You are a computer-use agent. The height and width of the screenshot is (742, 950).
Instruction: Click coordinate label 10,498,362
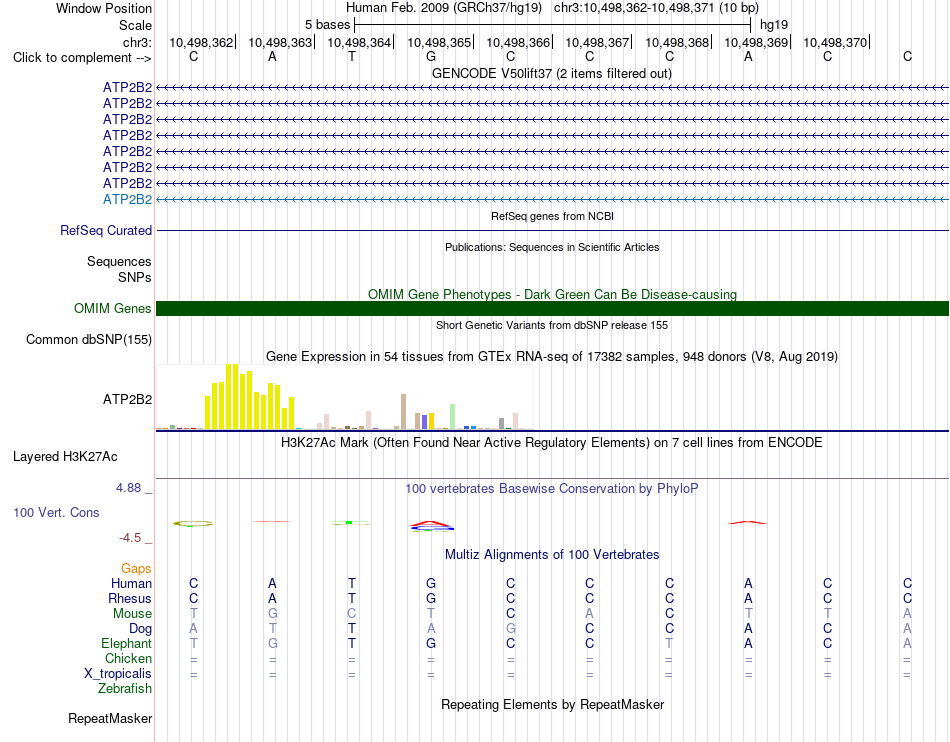click(201, 42)
